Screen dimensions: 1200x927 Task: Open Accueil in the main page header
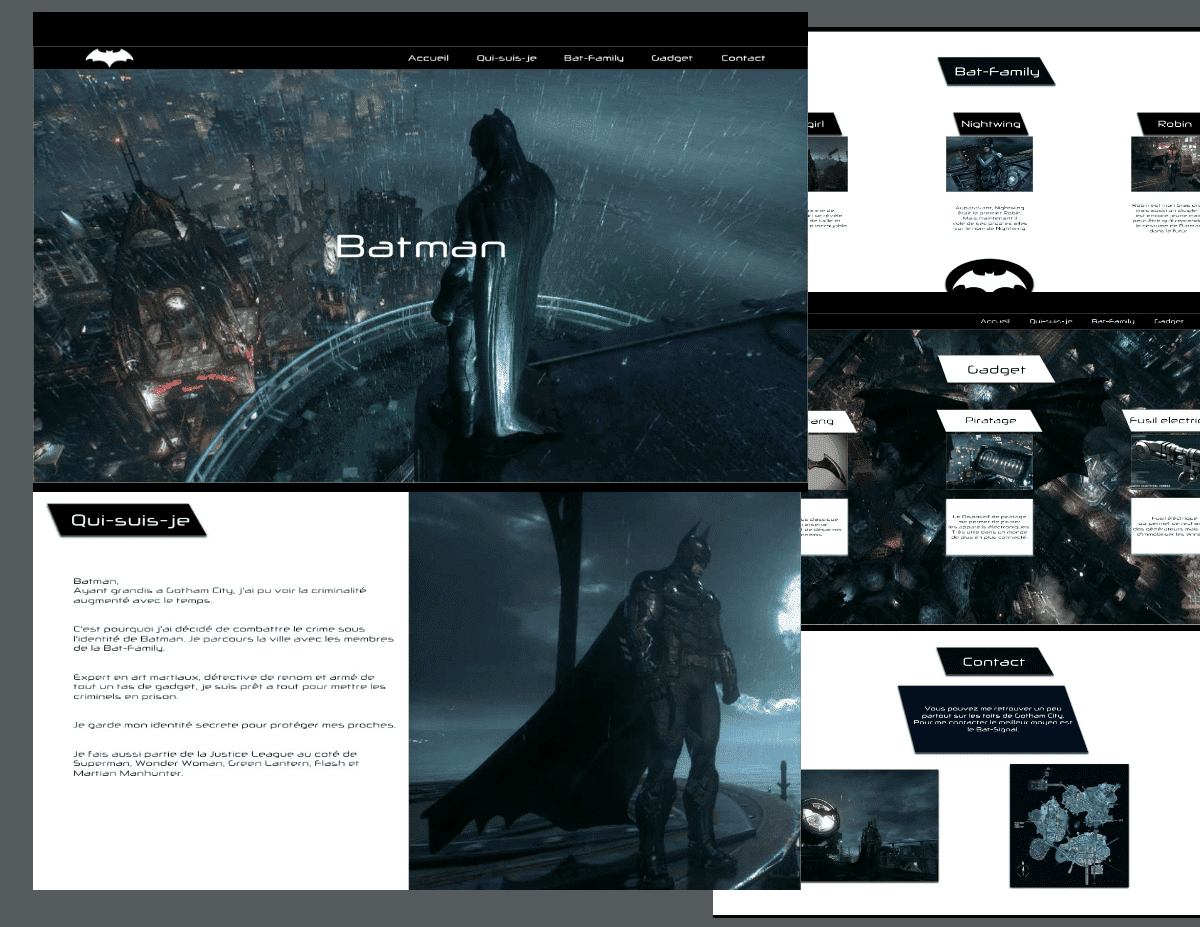[428, 58]
